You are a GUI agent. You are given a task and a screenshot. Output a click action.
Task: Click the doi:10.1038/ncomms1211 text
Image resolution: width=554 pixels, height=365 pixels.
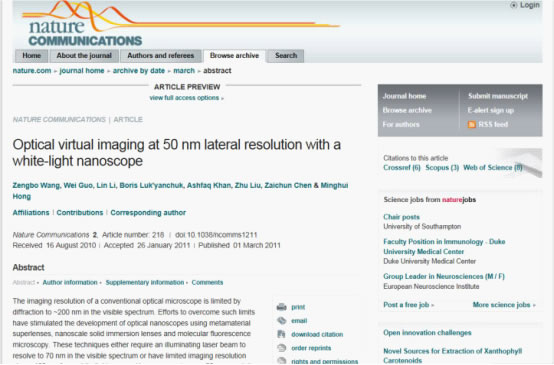pos(216,235)
